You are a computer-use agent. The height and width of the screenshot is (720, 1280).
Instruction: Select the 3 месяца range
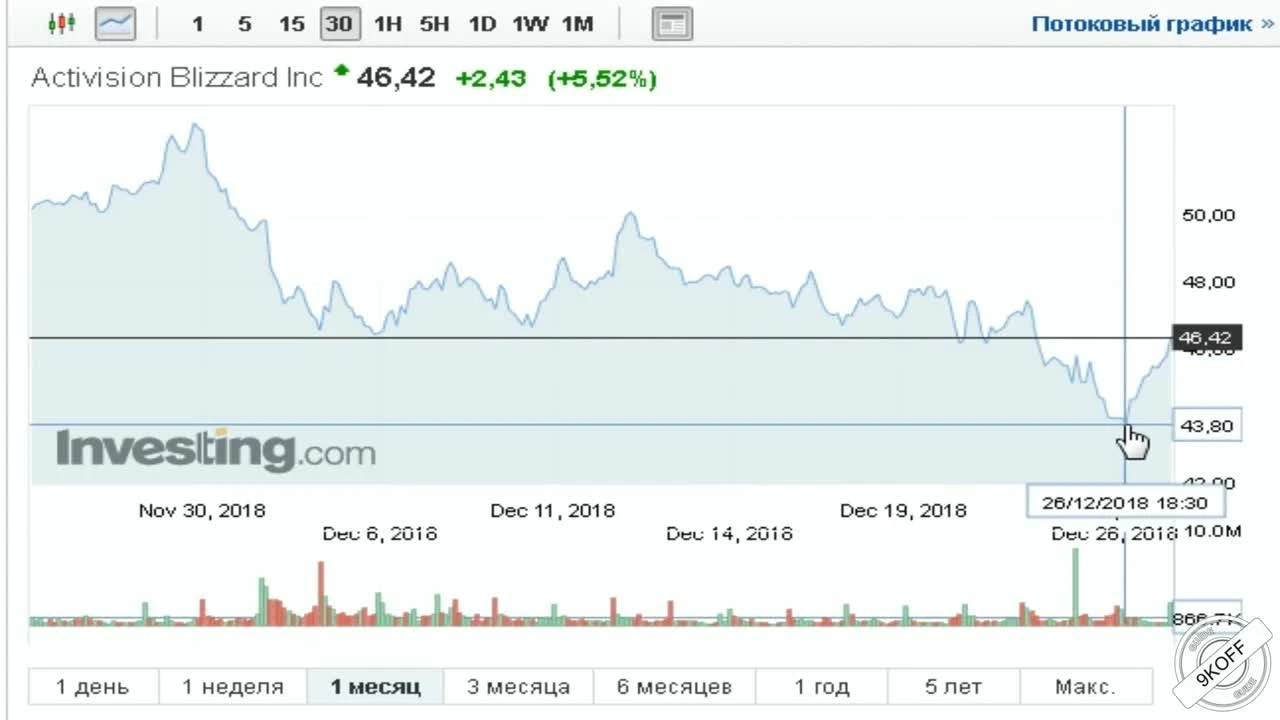[x=518, y=687]
